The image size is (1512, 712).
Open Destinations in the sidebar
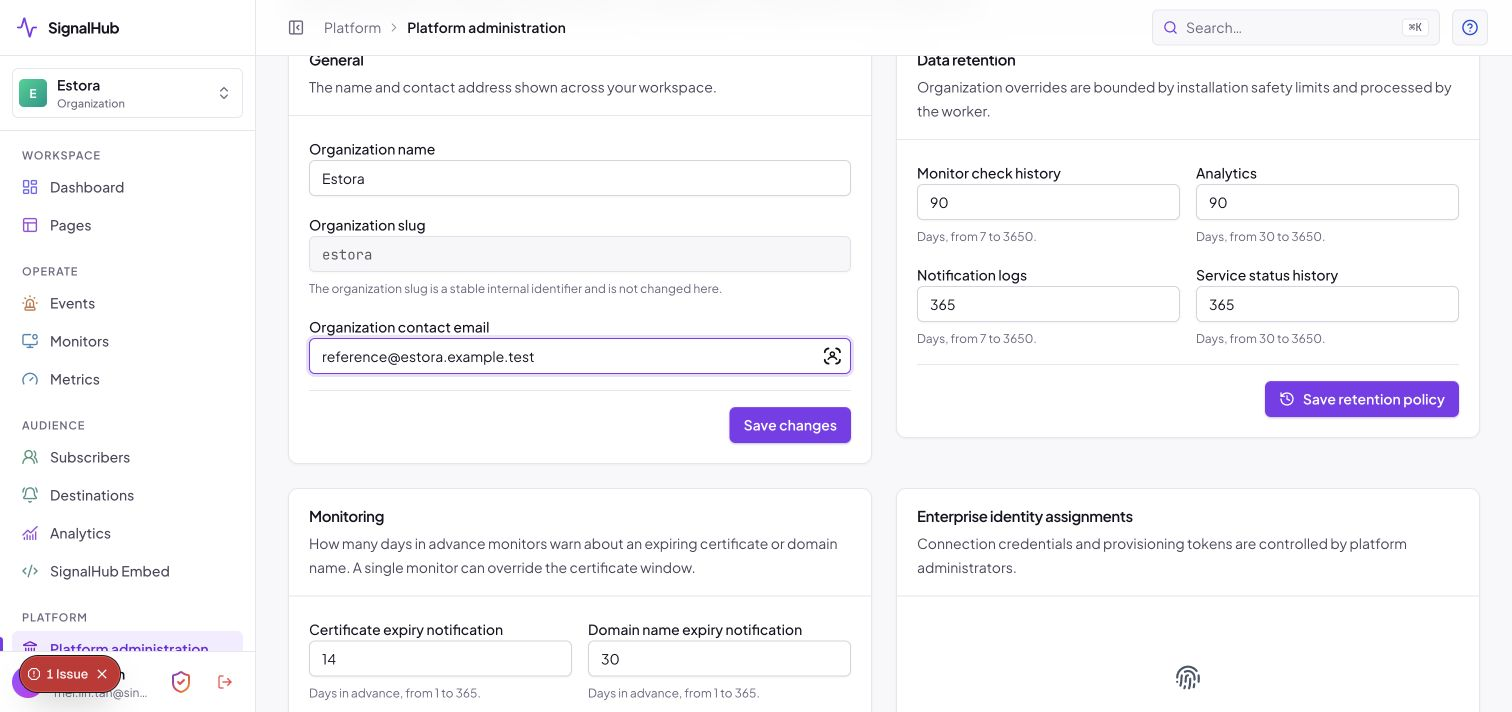(x=127, y=495)
